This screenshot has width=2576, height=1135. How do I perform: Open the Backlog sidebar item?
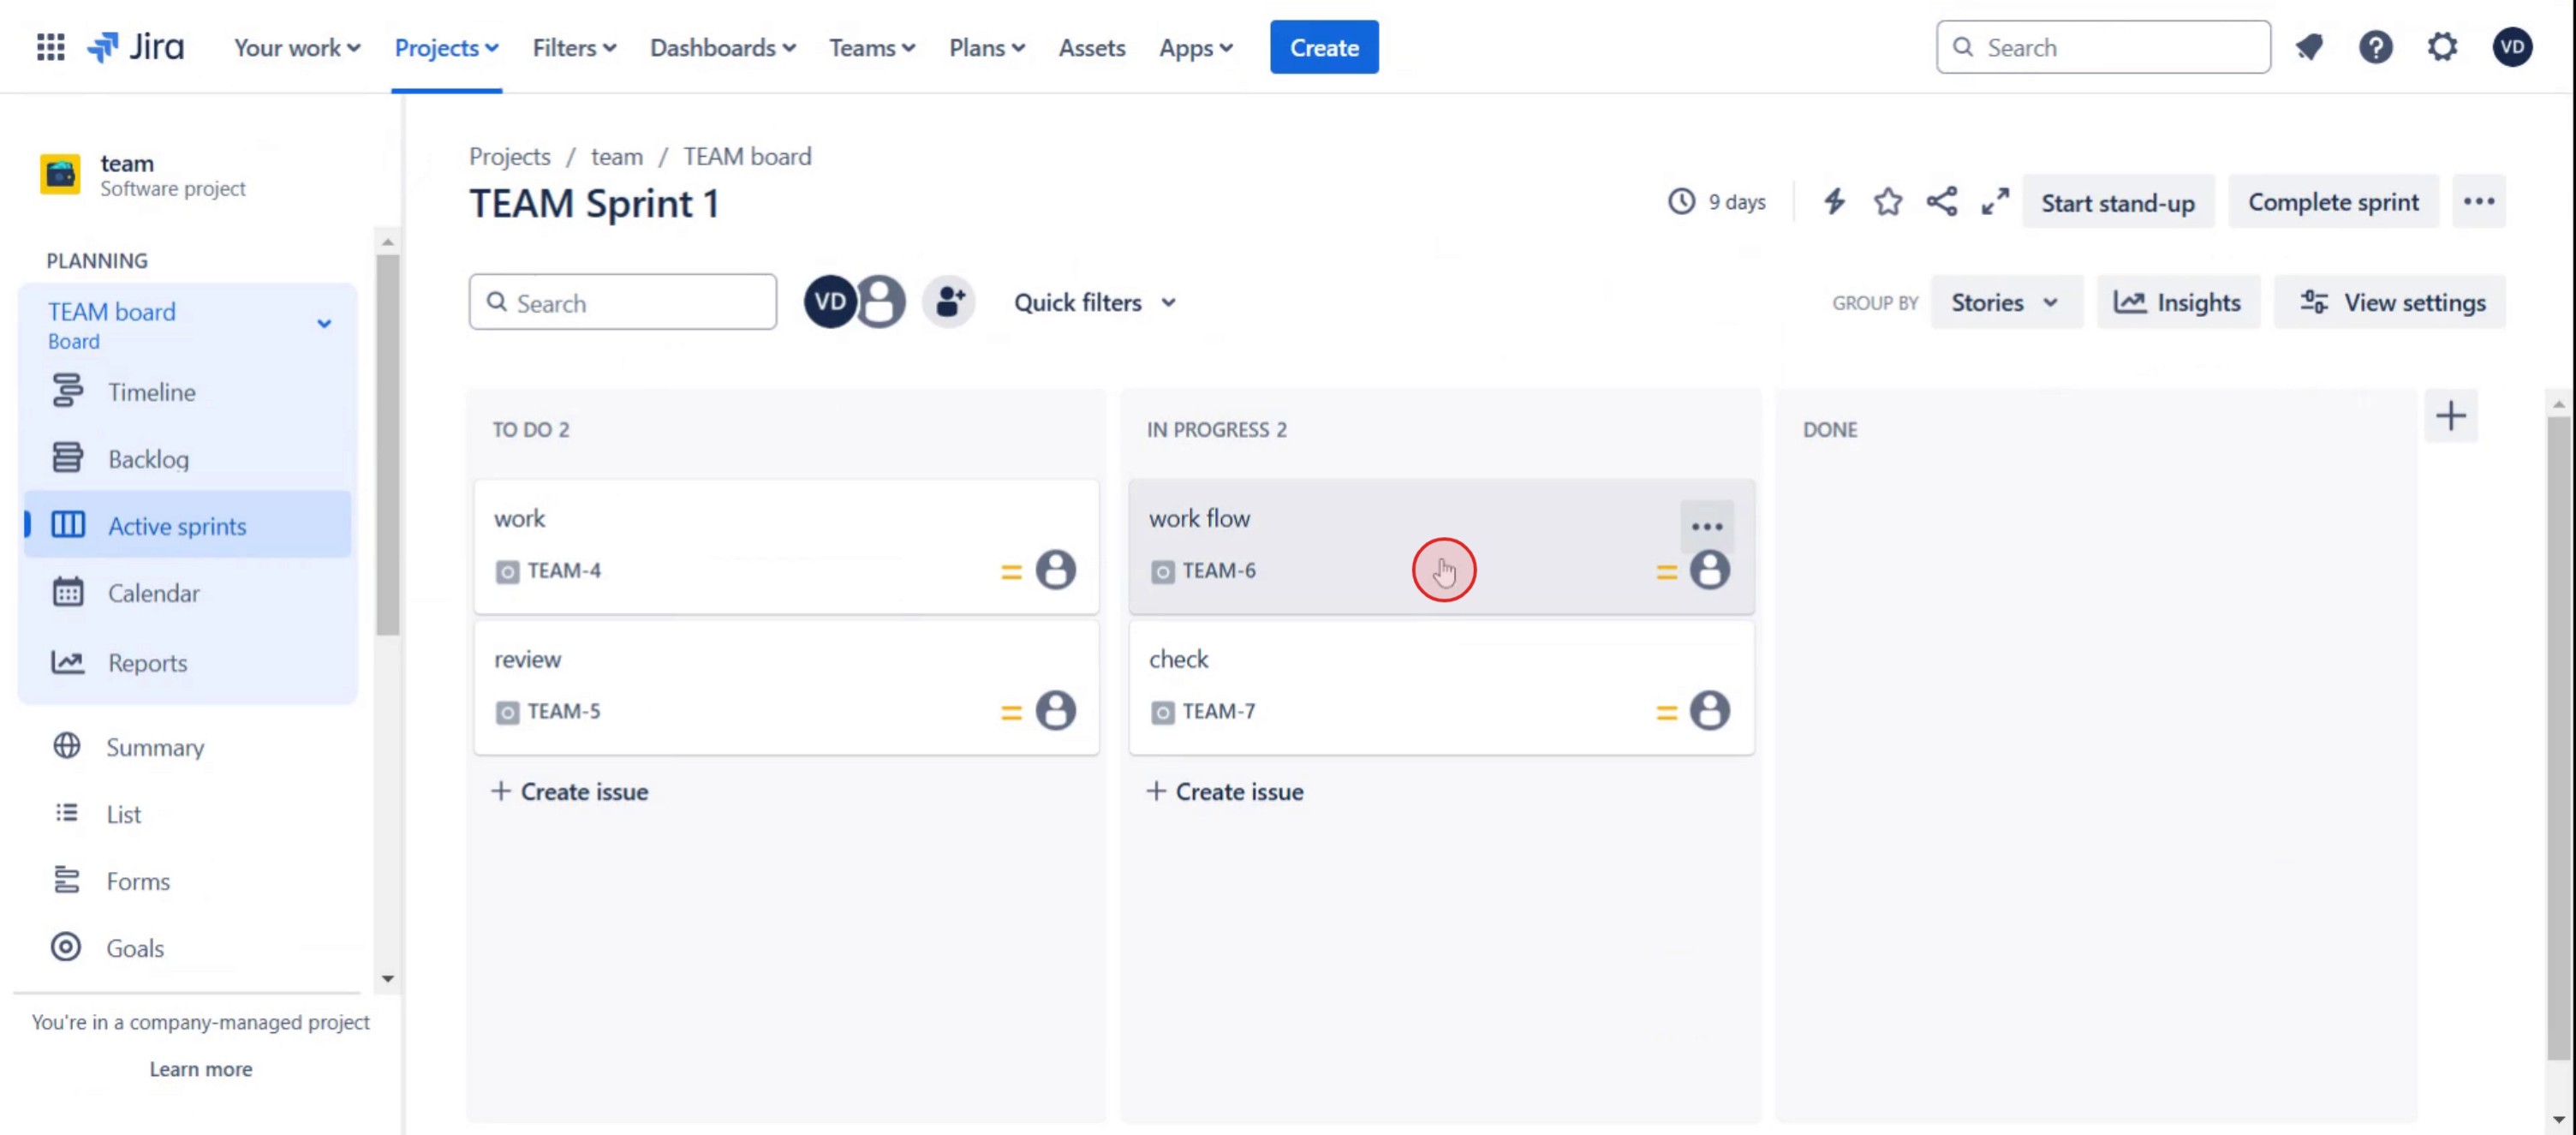(x=148, y=459)
